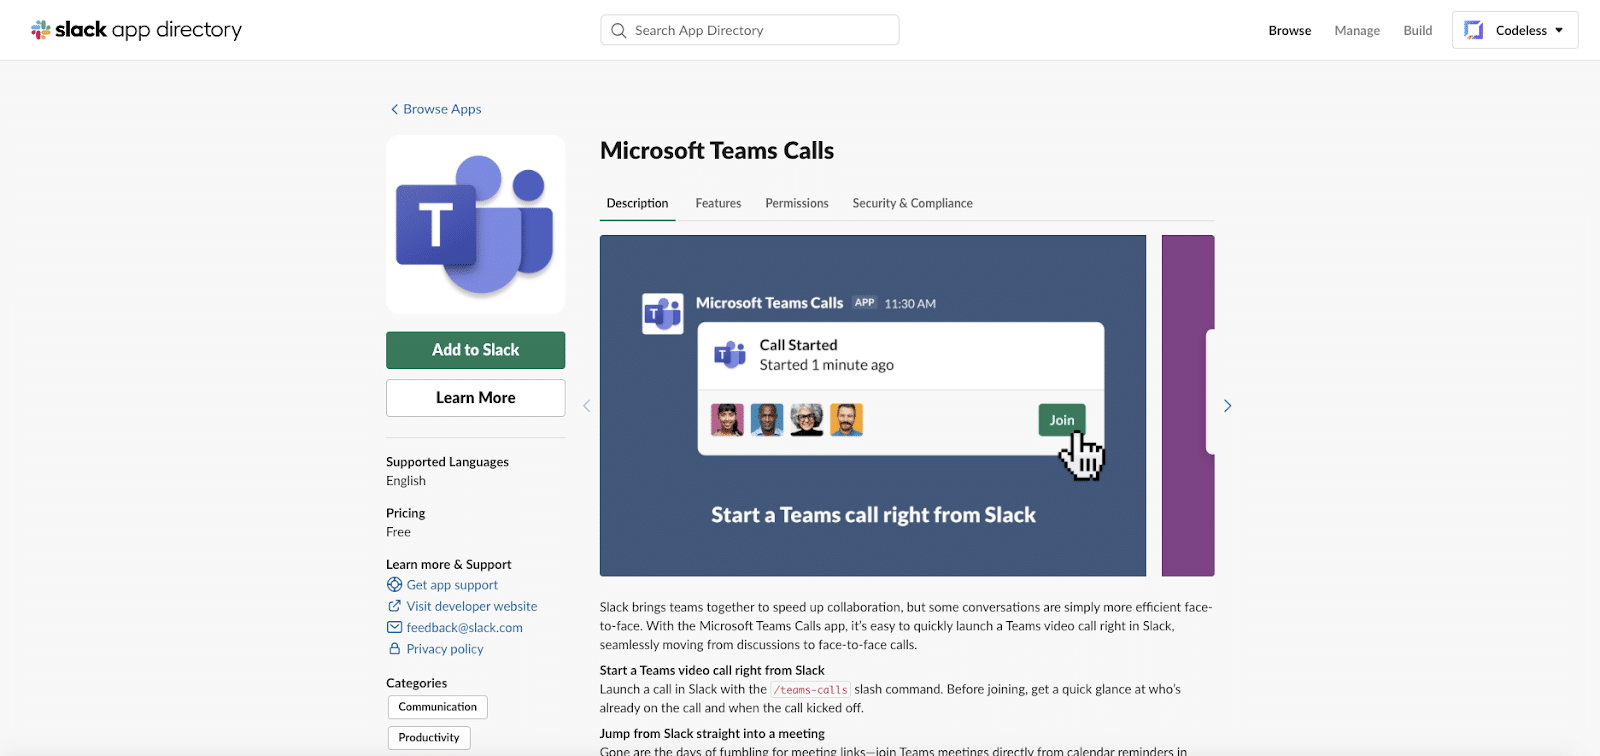The height and width of the screenshot is (756, 1600).
Task: Click the back chevron beside Browse Apps
Action: click(394, 109)
